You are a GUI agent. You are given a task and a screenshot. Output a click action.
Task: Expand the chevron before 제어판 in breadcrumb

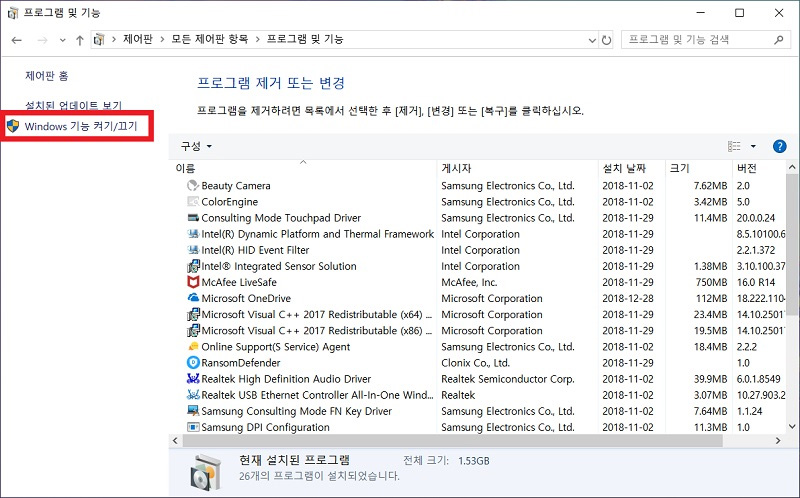tap(114, 39)
